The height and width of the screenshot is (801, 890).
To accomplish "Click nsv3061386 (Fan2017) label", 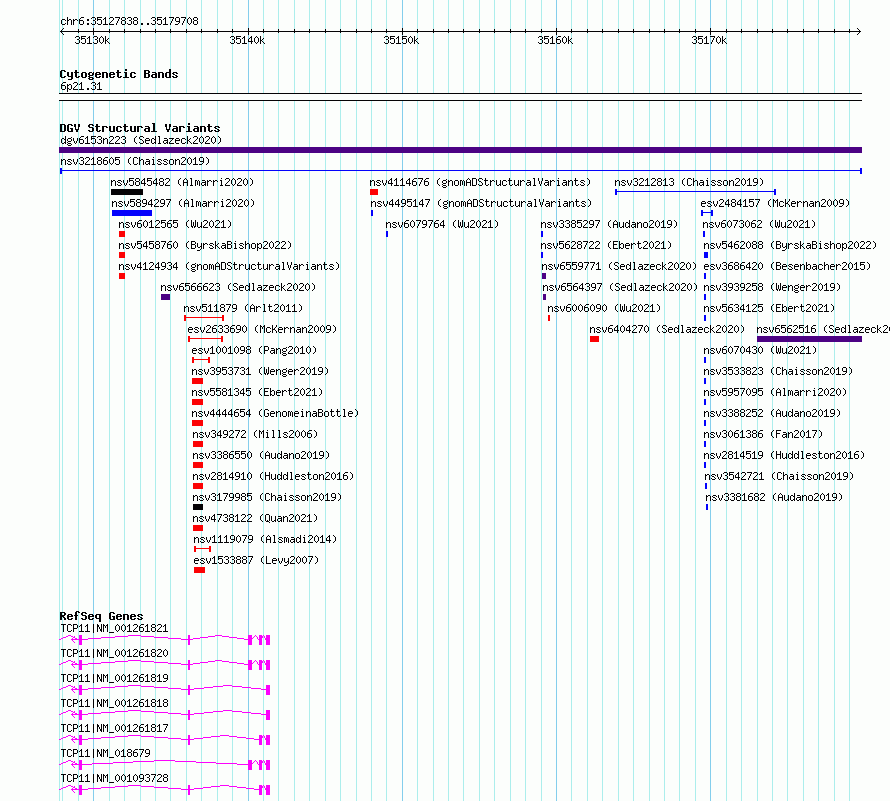I will point(763,434).
